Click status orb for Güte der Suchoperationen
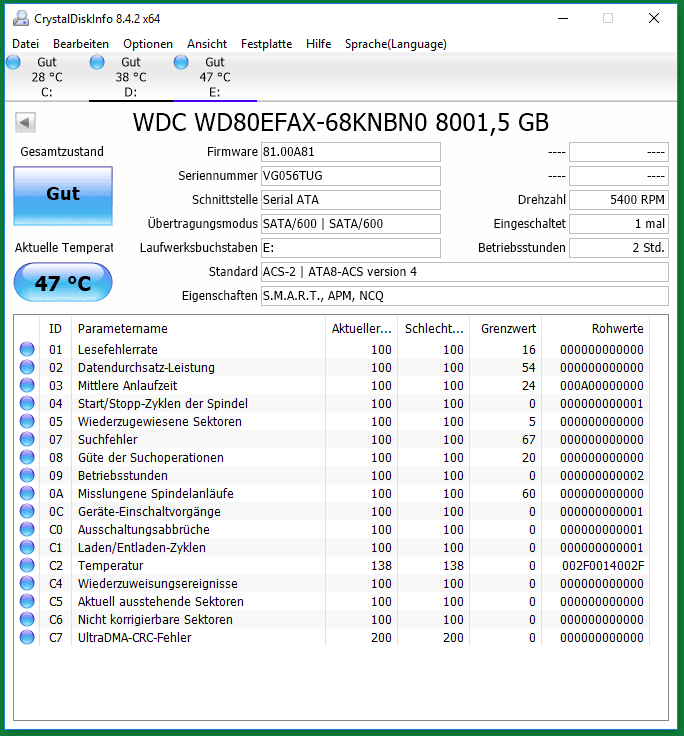 click(x=27, y=457)
